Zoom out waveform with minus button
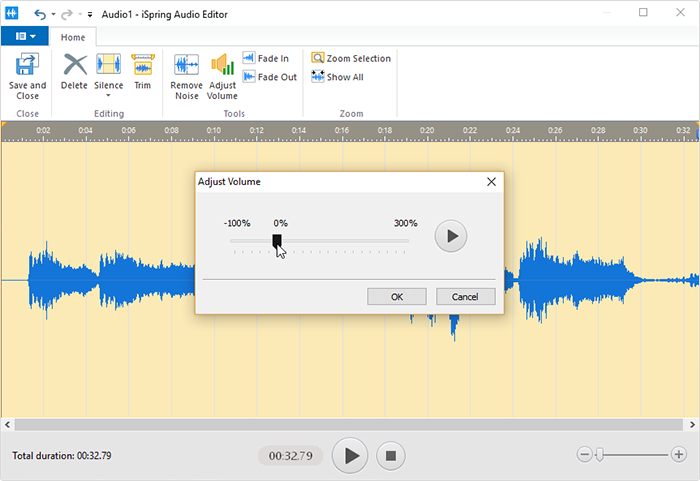 click(584, 455)
